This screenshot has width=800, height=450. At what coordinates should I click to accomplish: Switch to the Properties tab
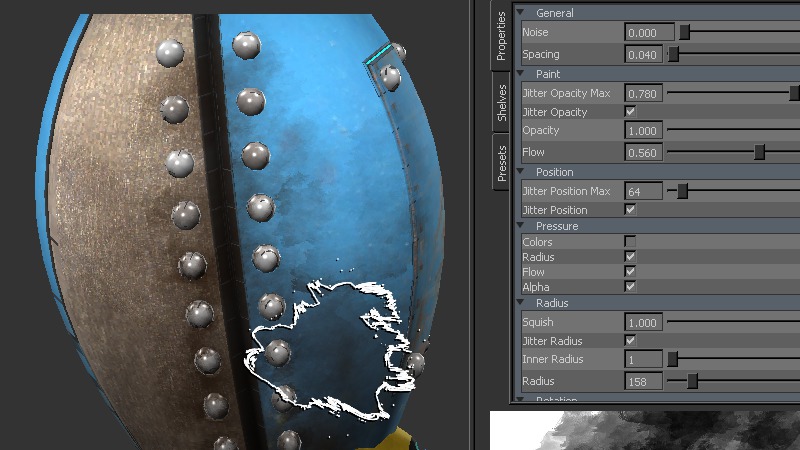point(501,36)
